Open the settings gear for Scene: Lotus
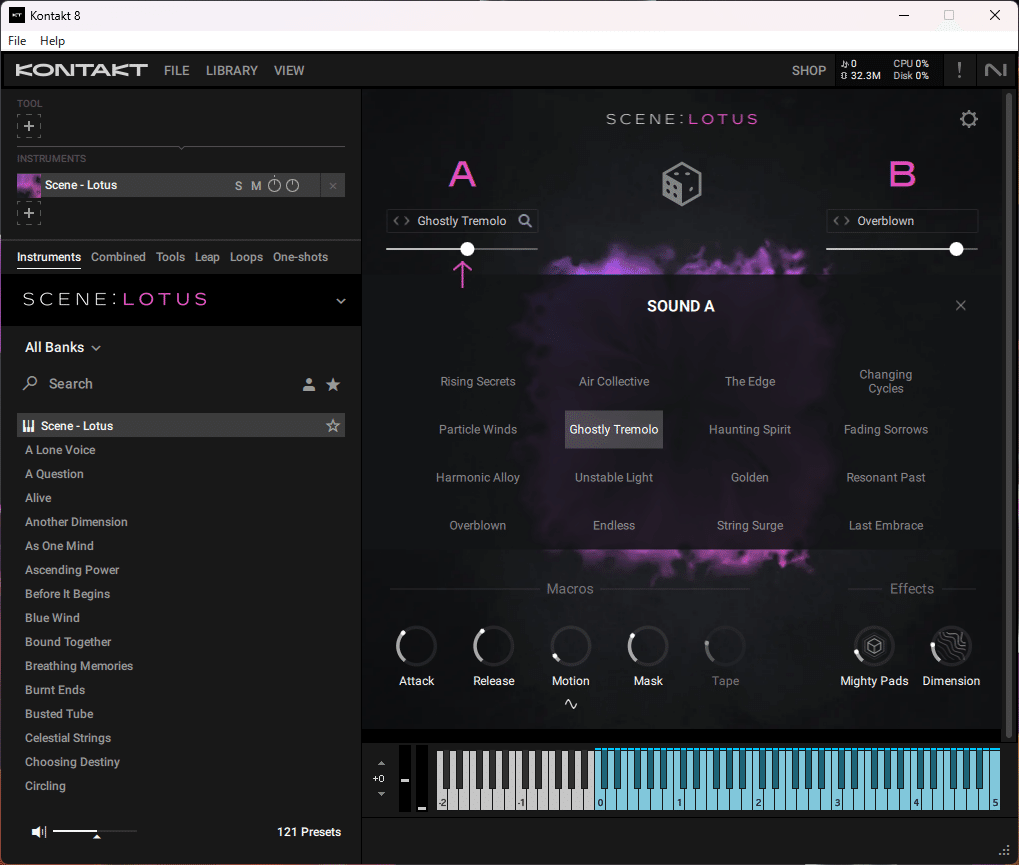 tap(968, 119)
